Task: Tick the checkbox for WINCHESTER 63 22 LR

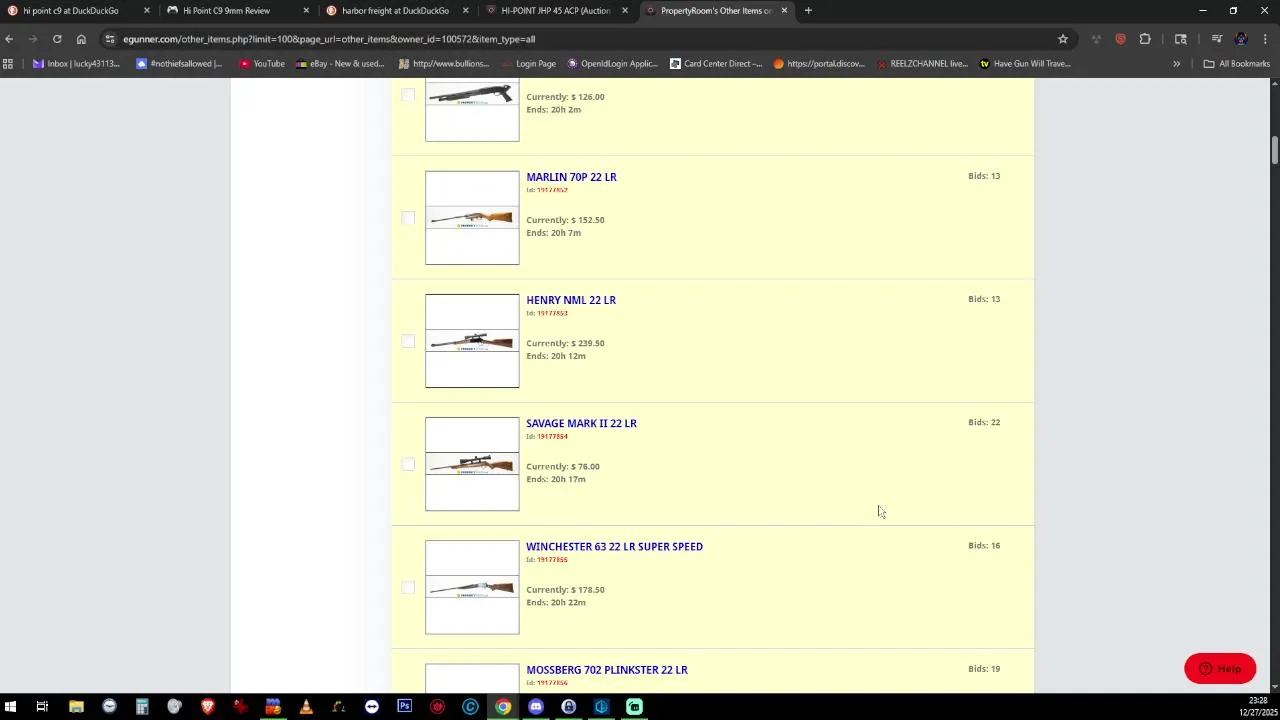Action: (408, 587)
